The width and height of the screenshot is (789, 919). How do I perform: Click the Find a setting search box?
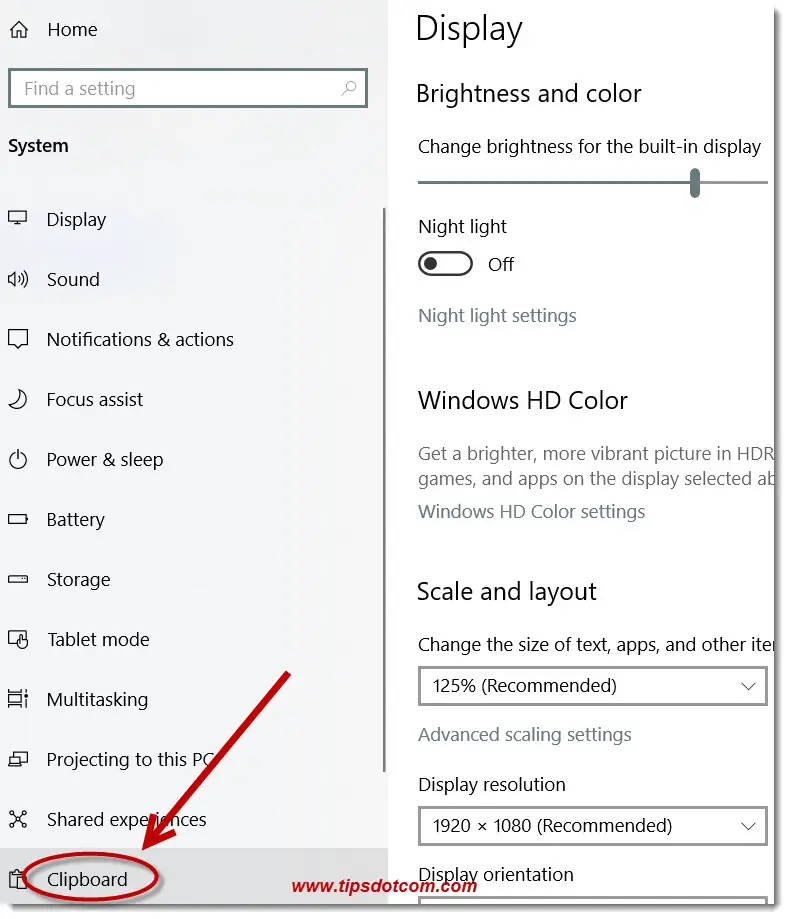188,88
